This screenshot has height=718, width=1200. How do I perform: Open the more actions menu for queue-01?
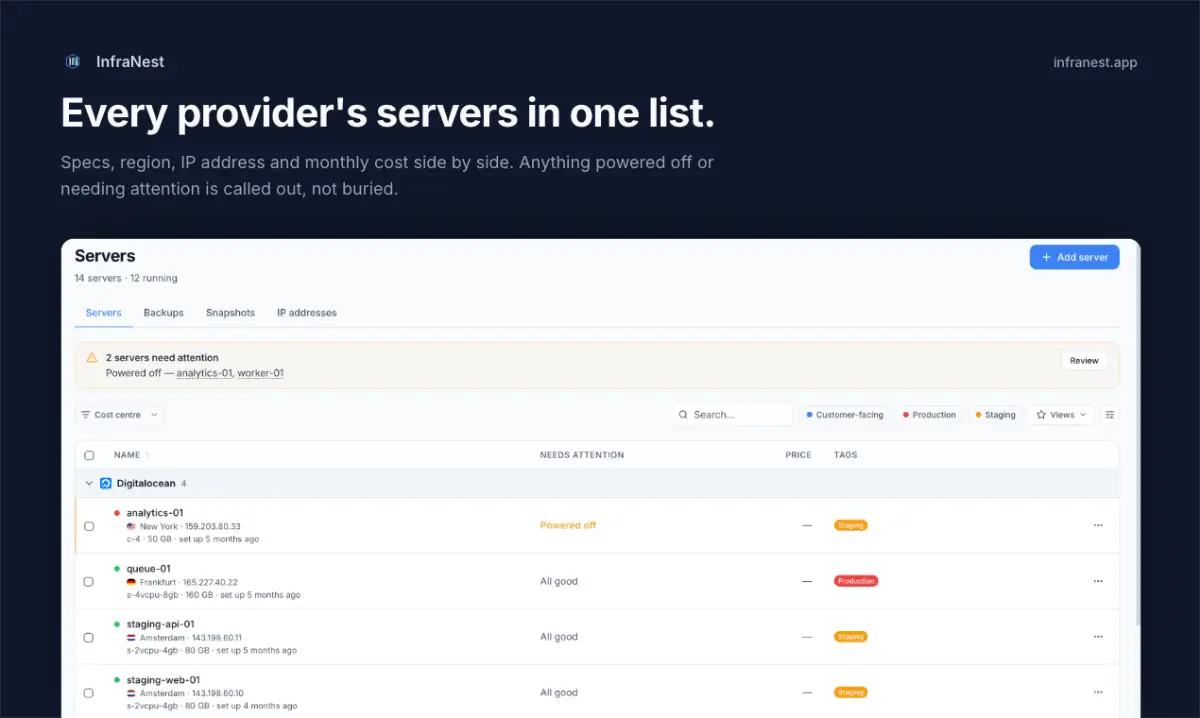(x=1098, y=581)
